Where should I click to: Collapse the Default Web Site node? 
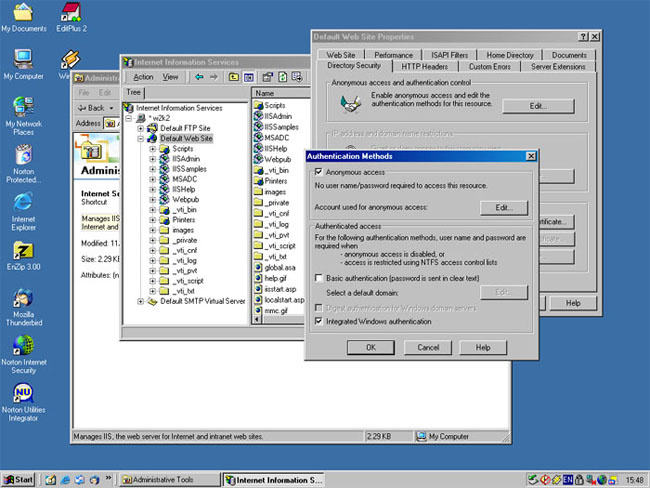[140, 139]
